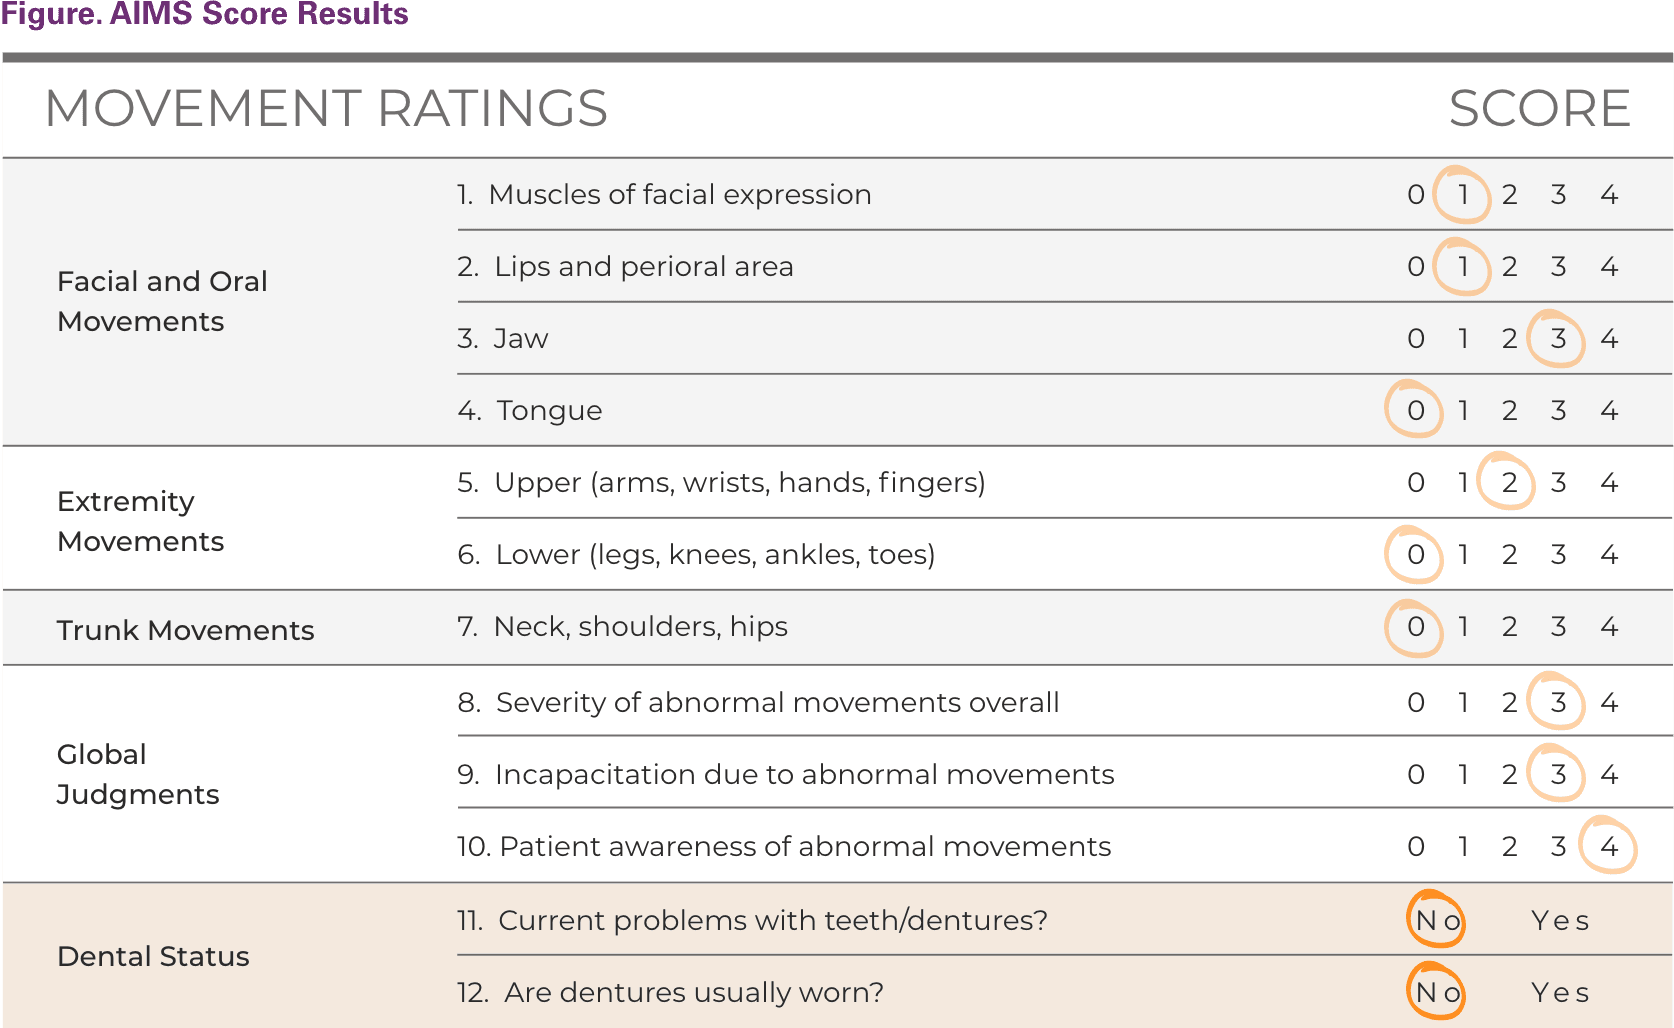Choose score 0 for Neck, shoulders, hips
This screenshot has height=1028, width=1674.
1415,626
